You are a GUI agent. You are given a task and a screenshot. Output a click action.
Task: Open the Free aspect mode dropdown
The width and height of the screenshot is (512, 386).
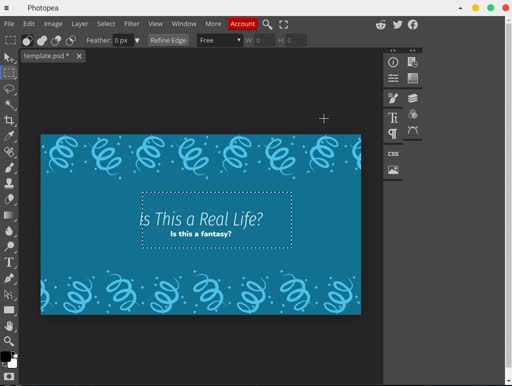pyautogui.click(x=220, y=41)
